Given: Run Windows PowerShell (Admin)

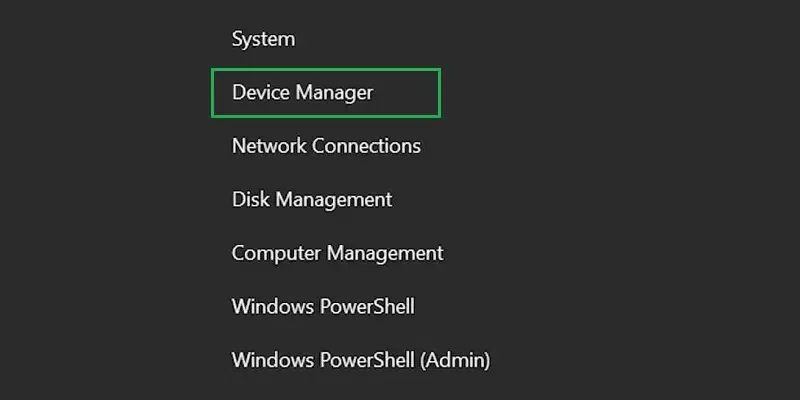Looking at the screenshot, I should tap(360, 359).
